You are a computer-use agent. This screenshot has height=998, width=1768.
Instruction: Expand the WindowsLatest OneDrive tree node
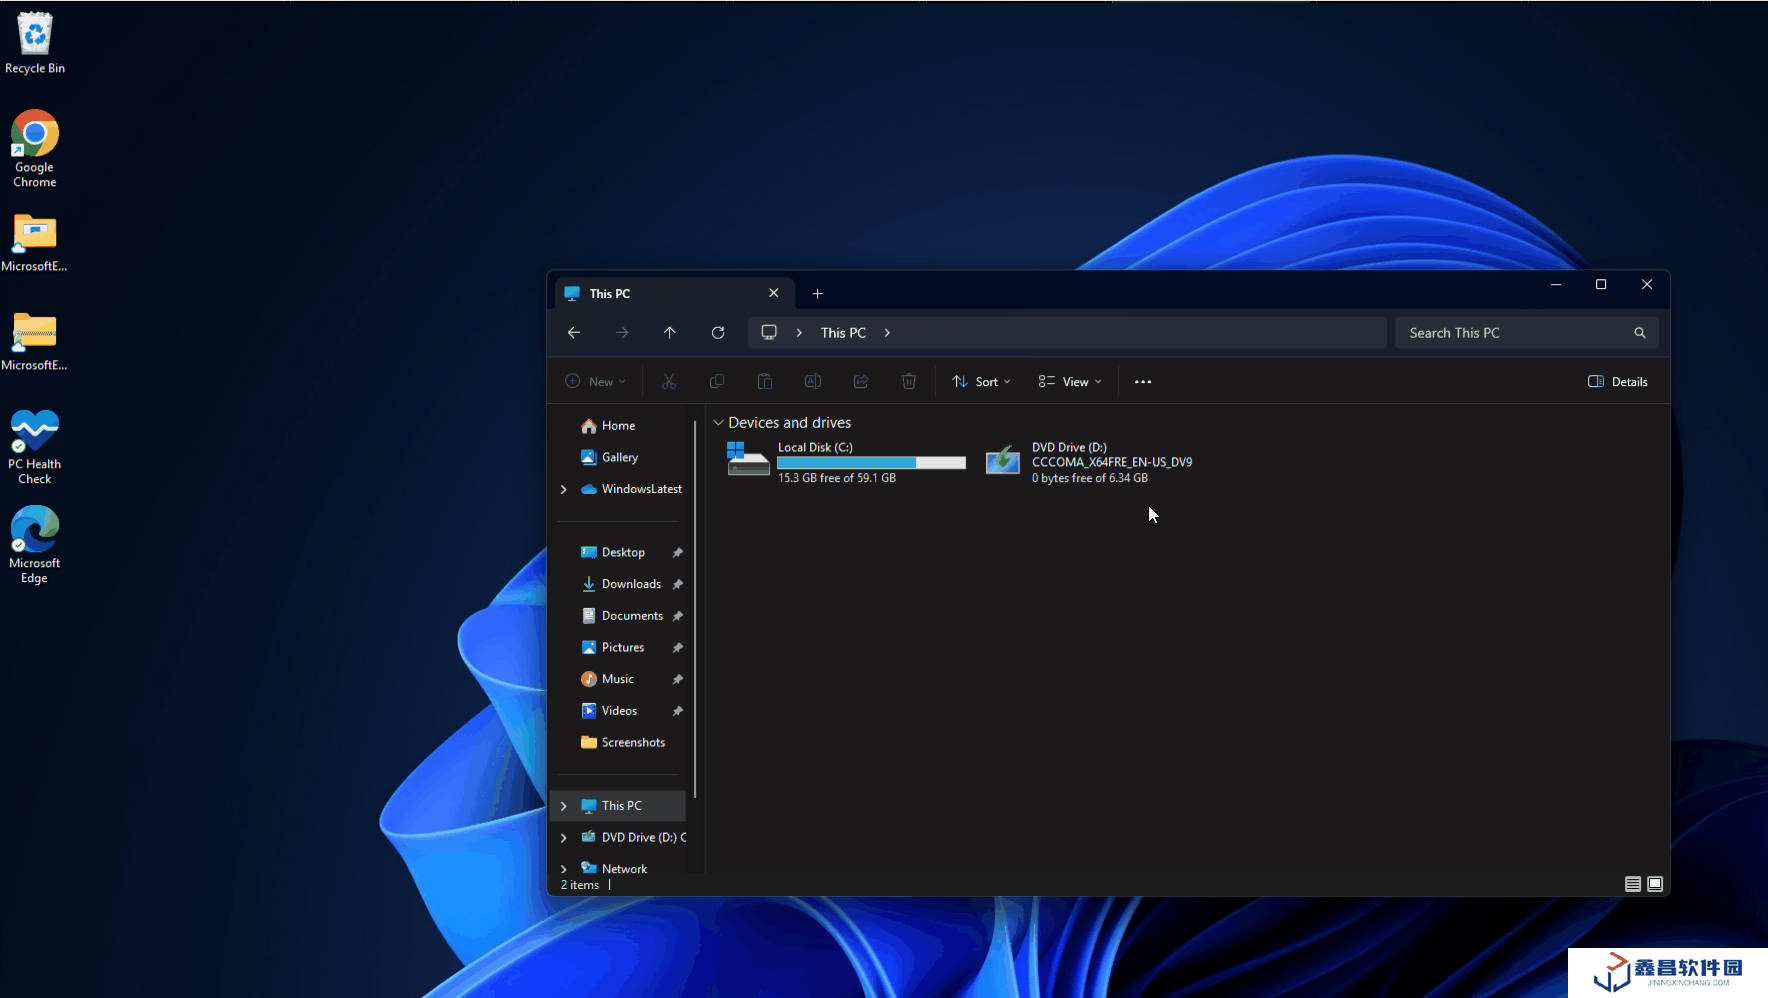point(564,489)
